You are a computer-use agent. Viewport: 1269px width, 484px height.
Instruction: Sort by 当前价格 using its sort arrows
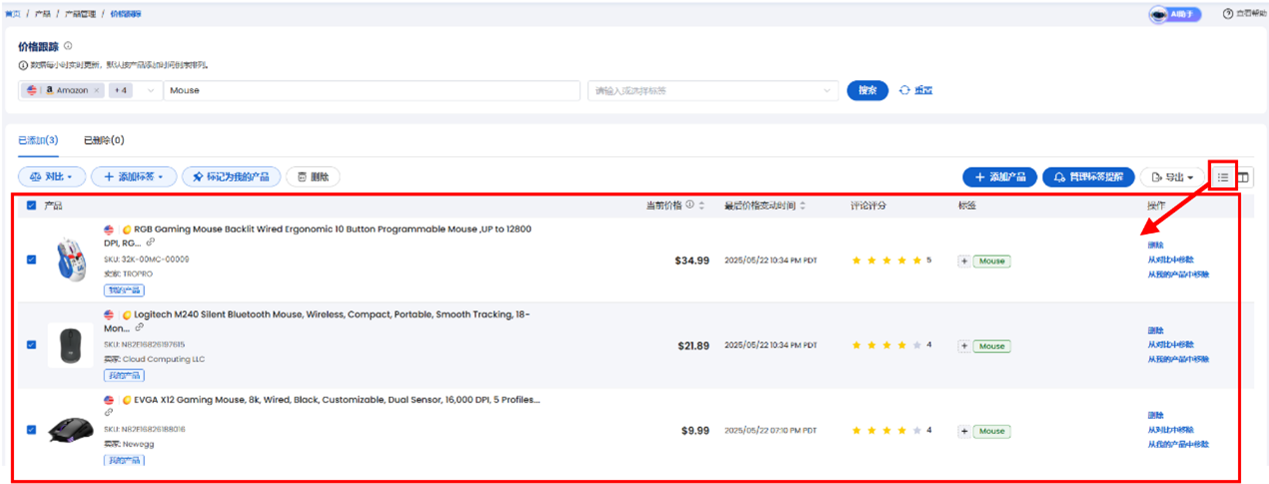click(702, 205)
